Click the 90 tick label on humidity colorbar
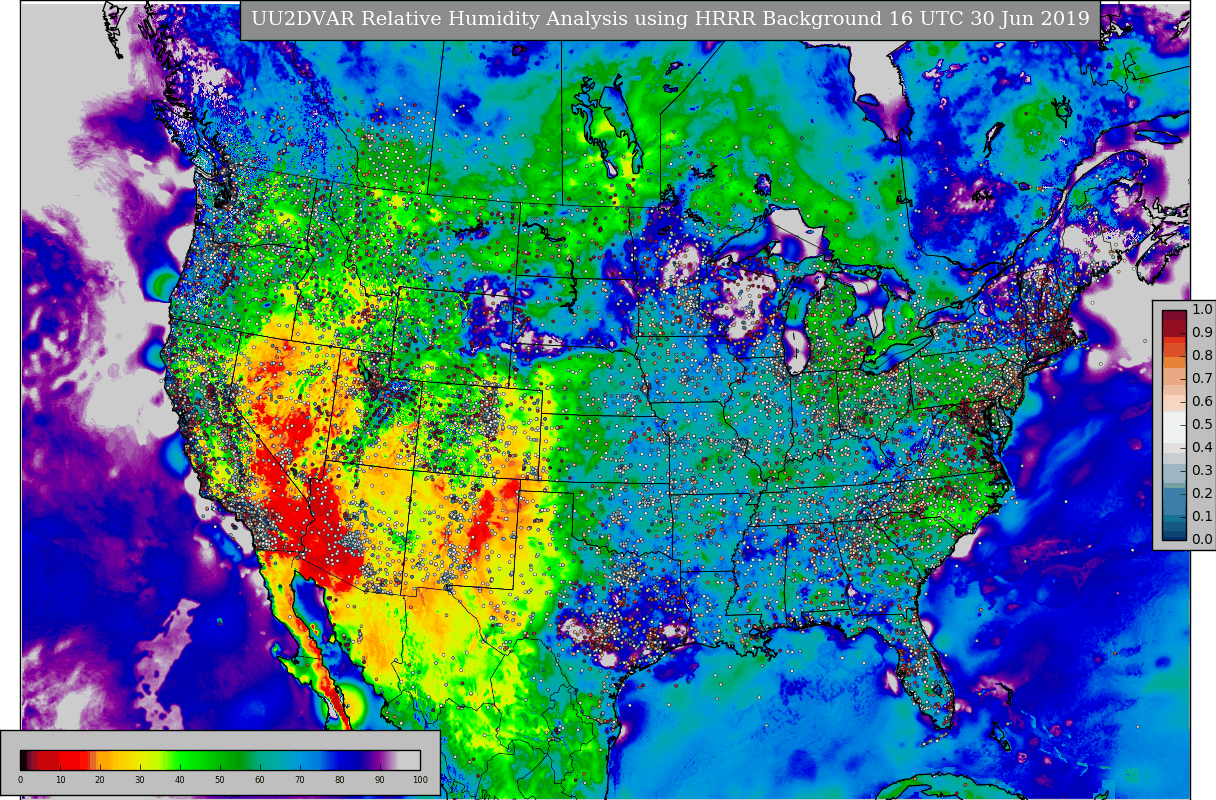Screen dimensions: 1216x800 click(380, 780)
